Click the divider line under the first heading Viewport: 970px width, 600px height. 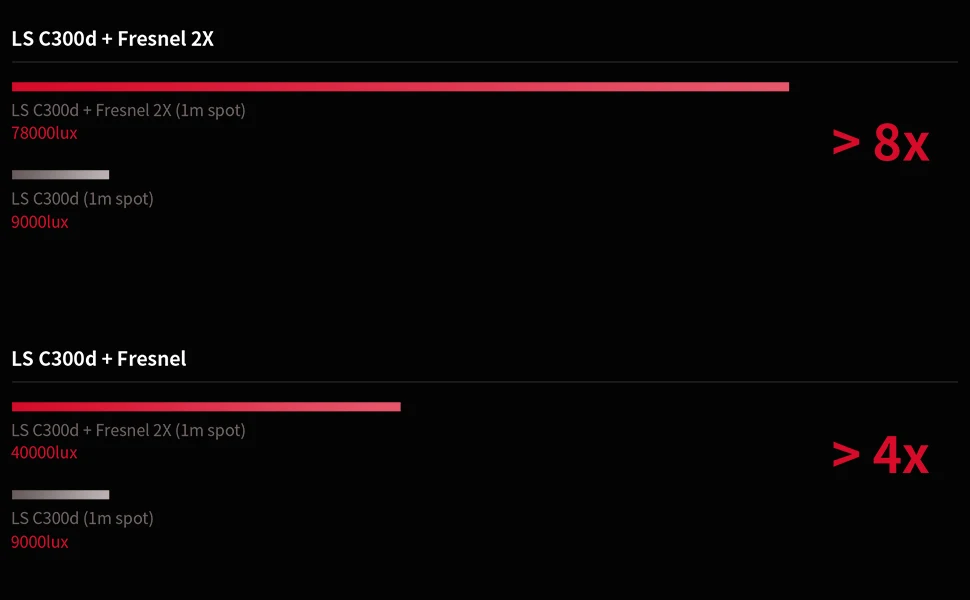pos(485,62)
